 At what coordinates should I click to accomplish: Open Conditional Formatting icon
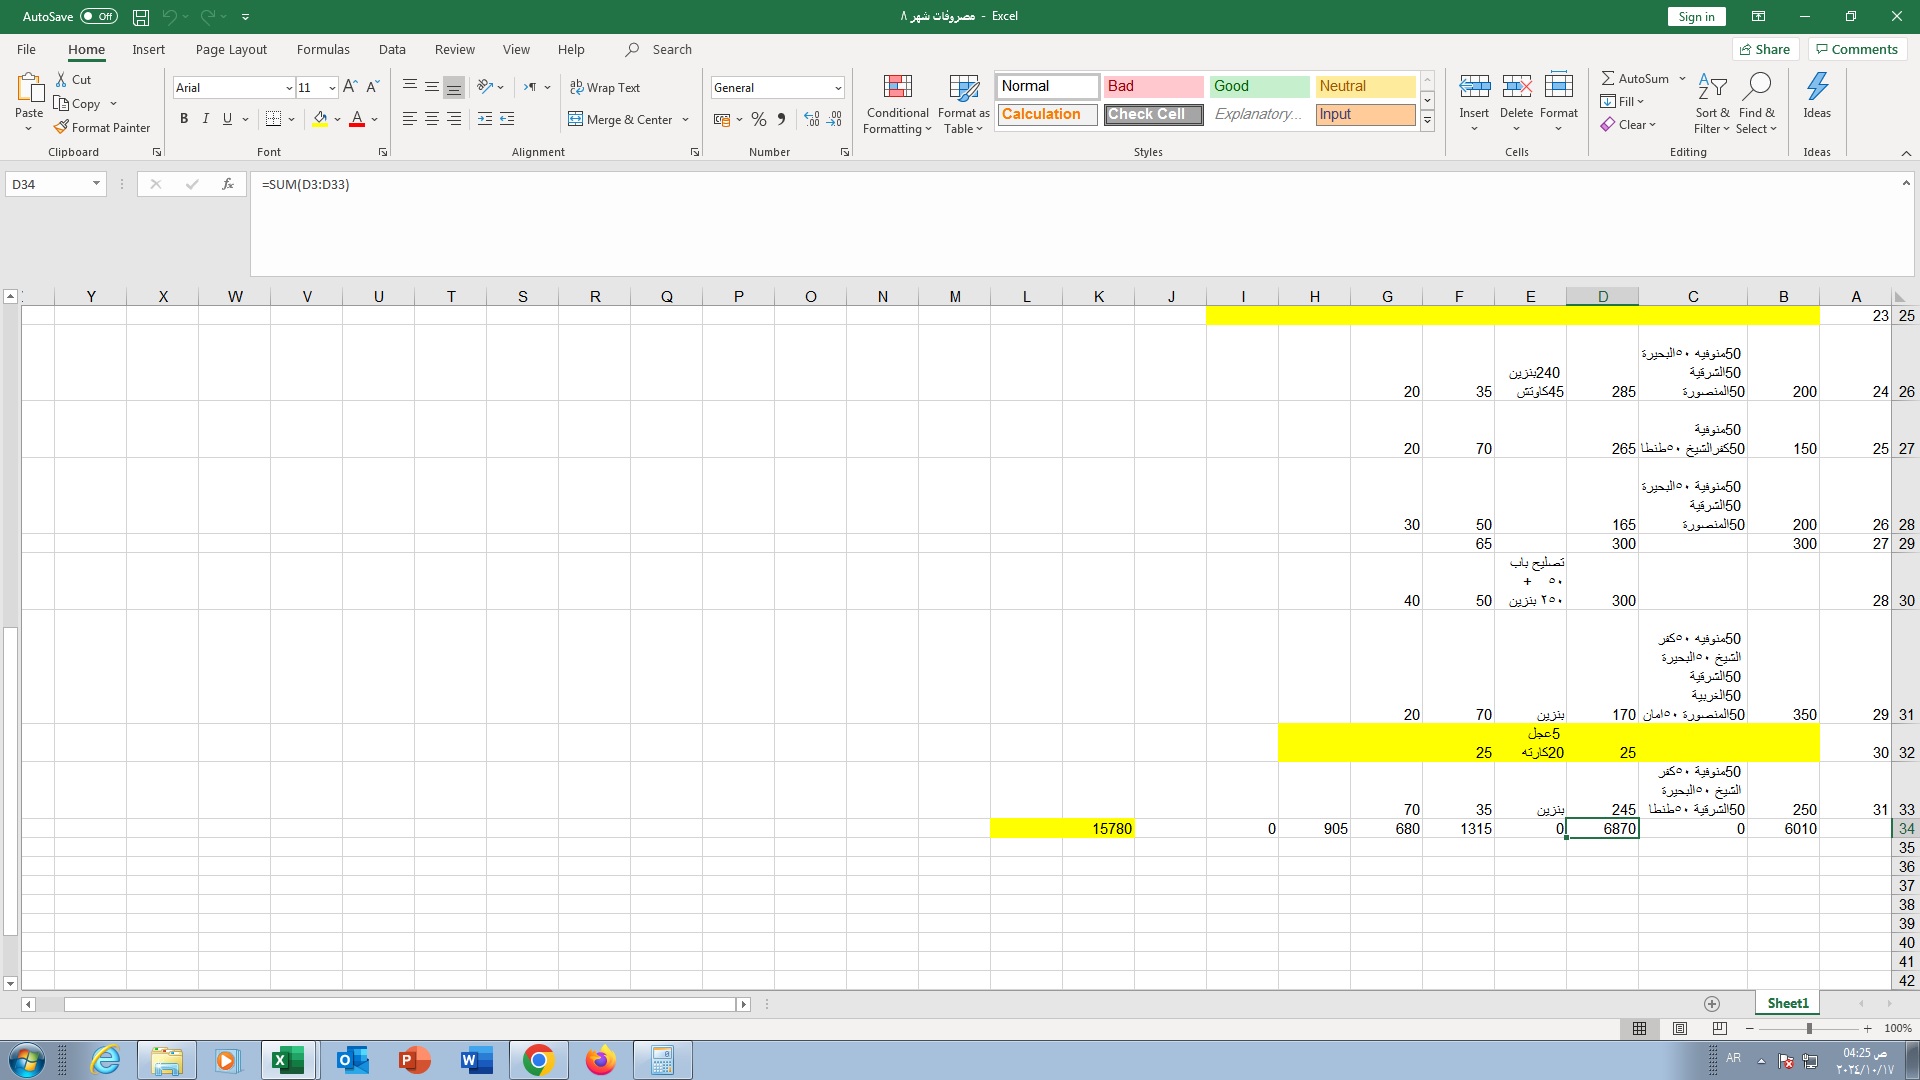tap(898, 88)
